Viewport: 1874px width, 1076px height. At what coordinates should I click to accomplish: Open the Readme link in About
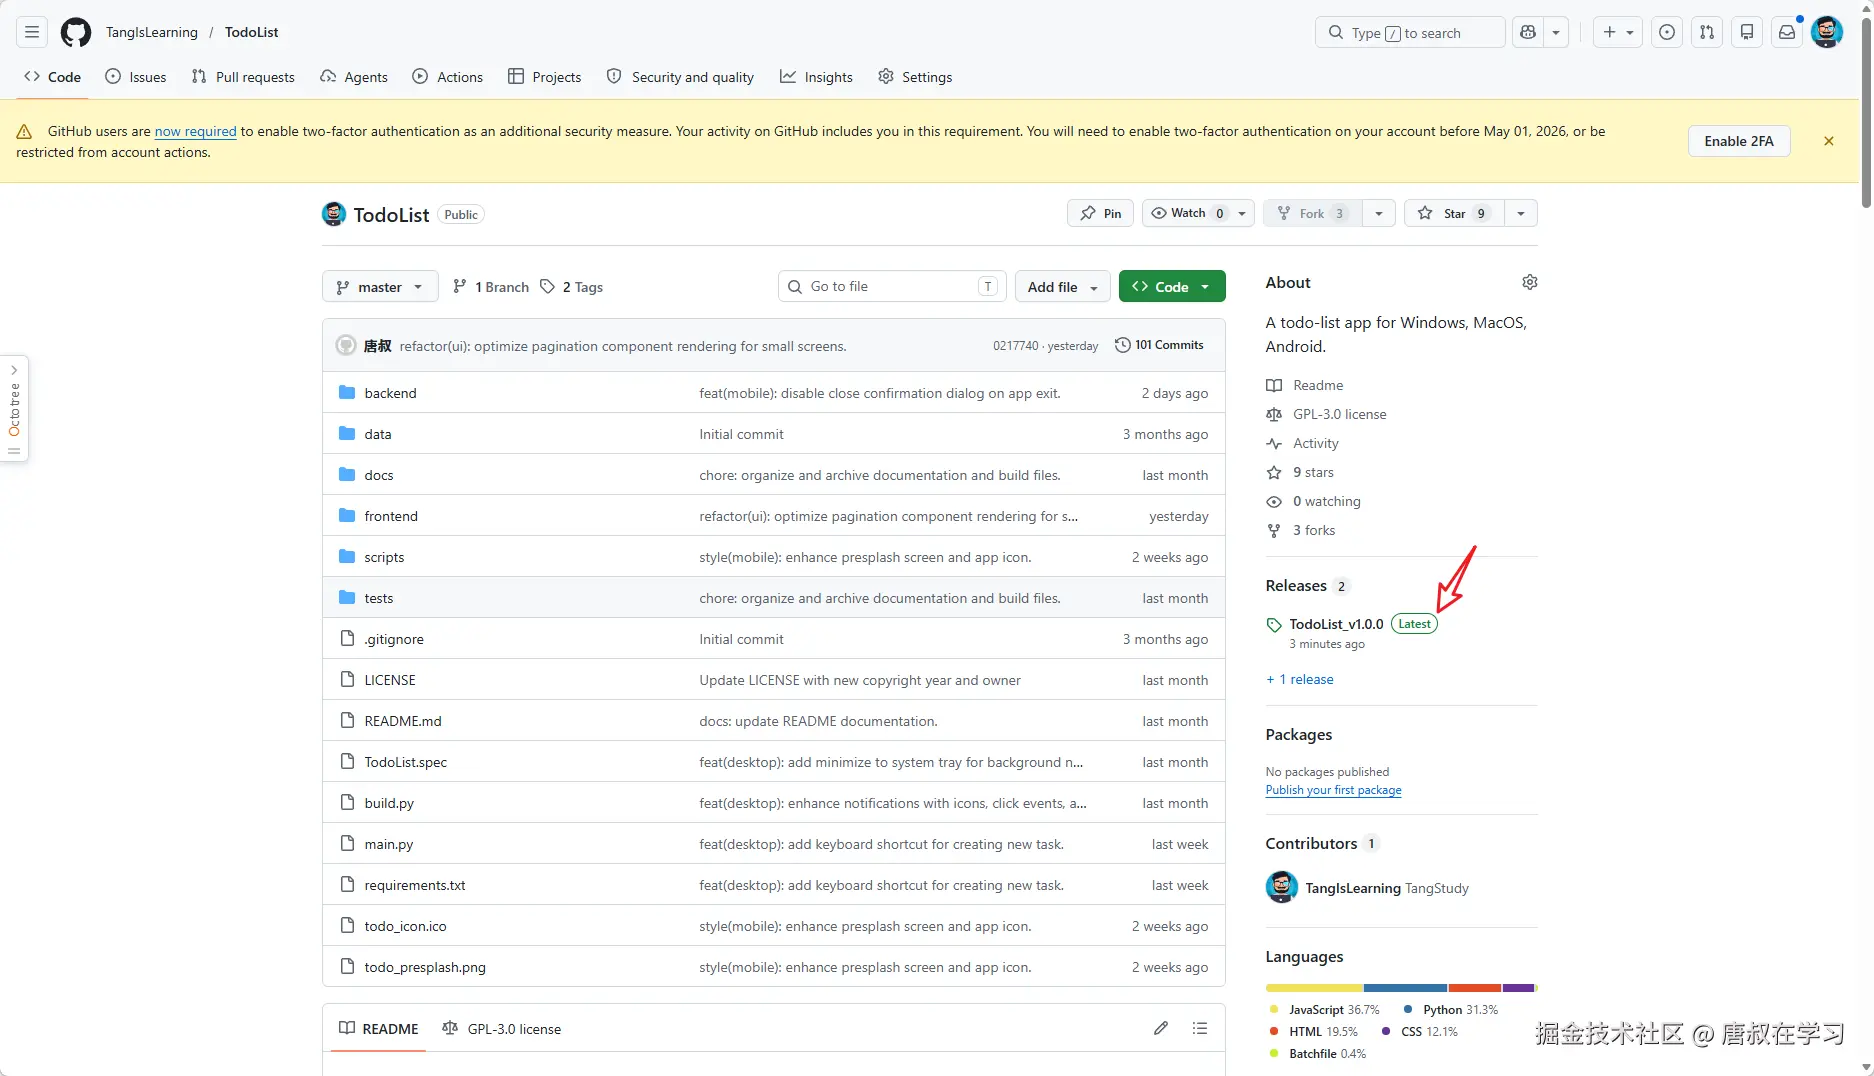[x=1318, y=385]
